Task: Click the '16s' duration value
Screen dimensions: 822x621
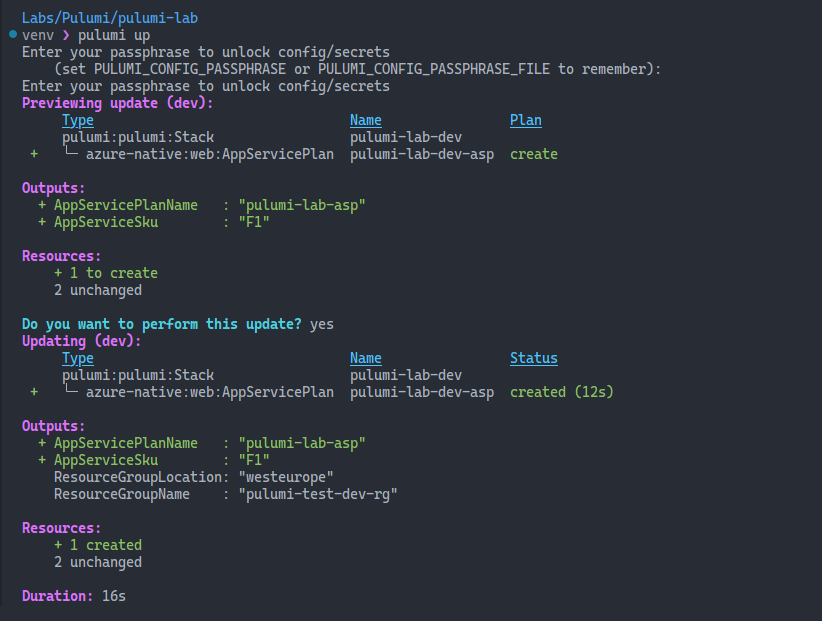Action: tap(114, 596)
